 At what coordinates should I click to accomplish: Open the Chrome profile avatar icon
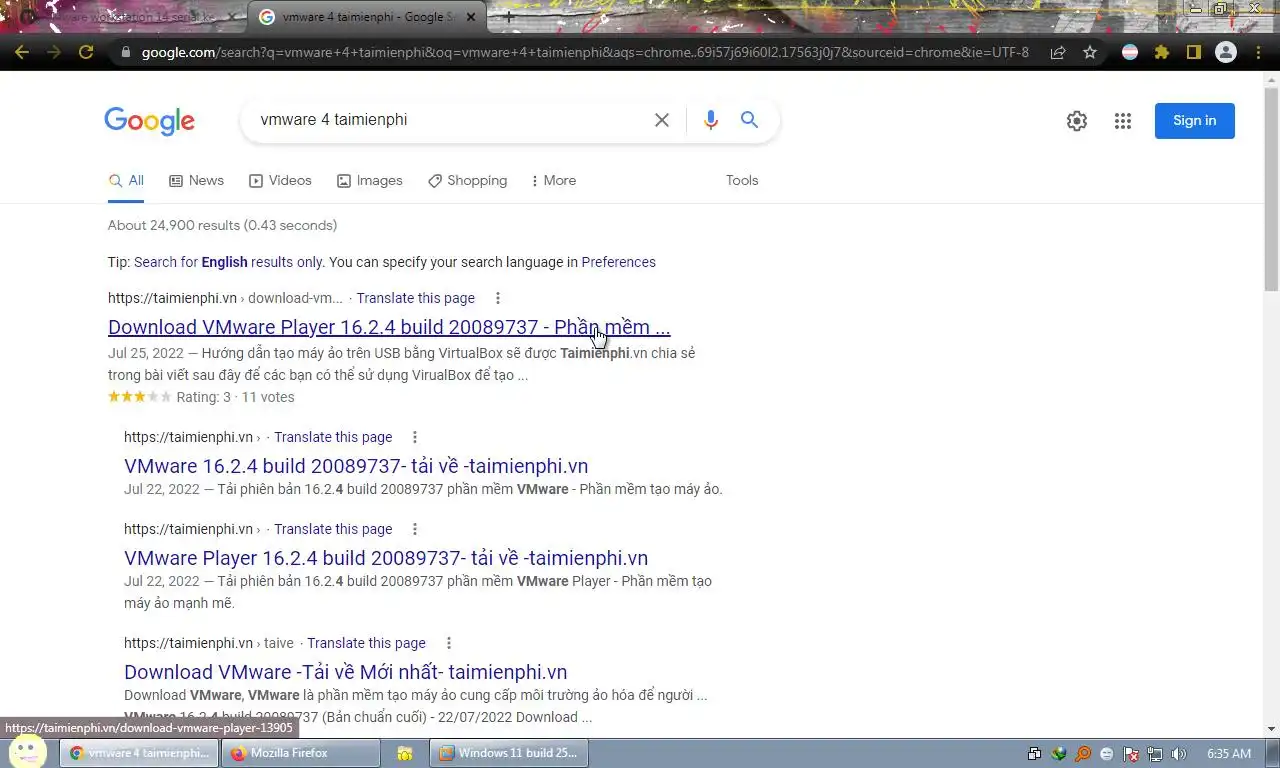[1226, 52]
